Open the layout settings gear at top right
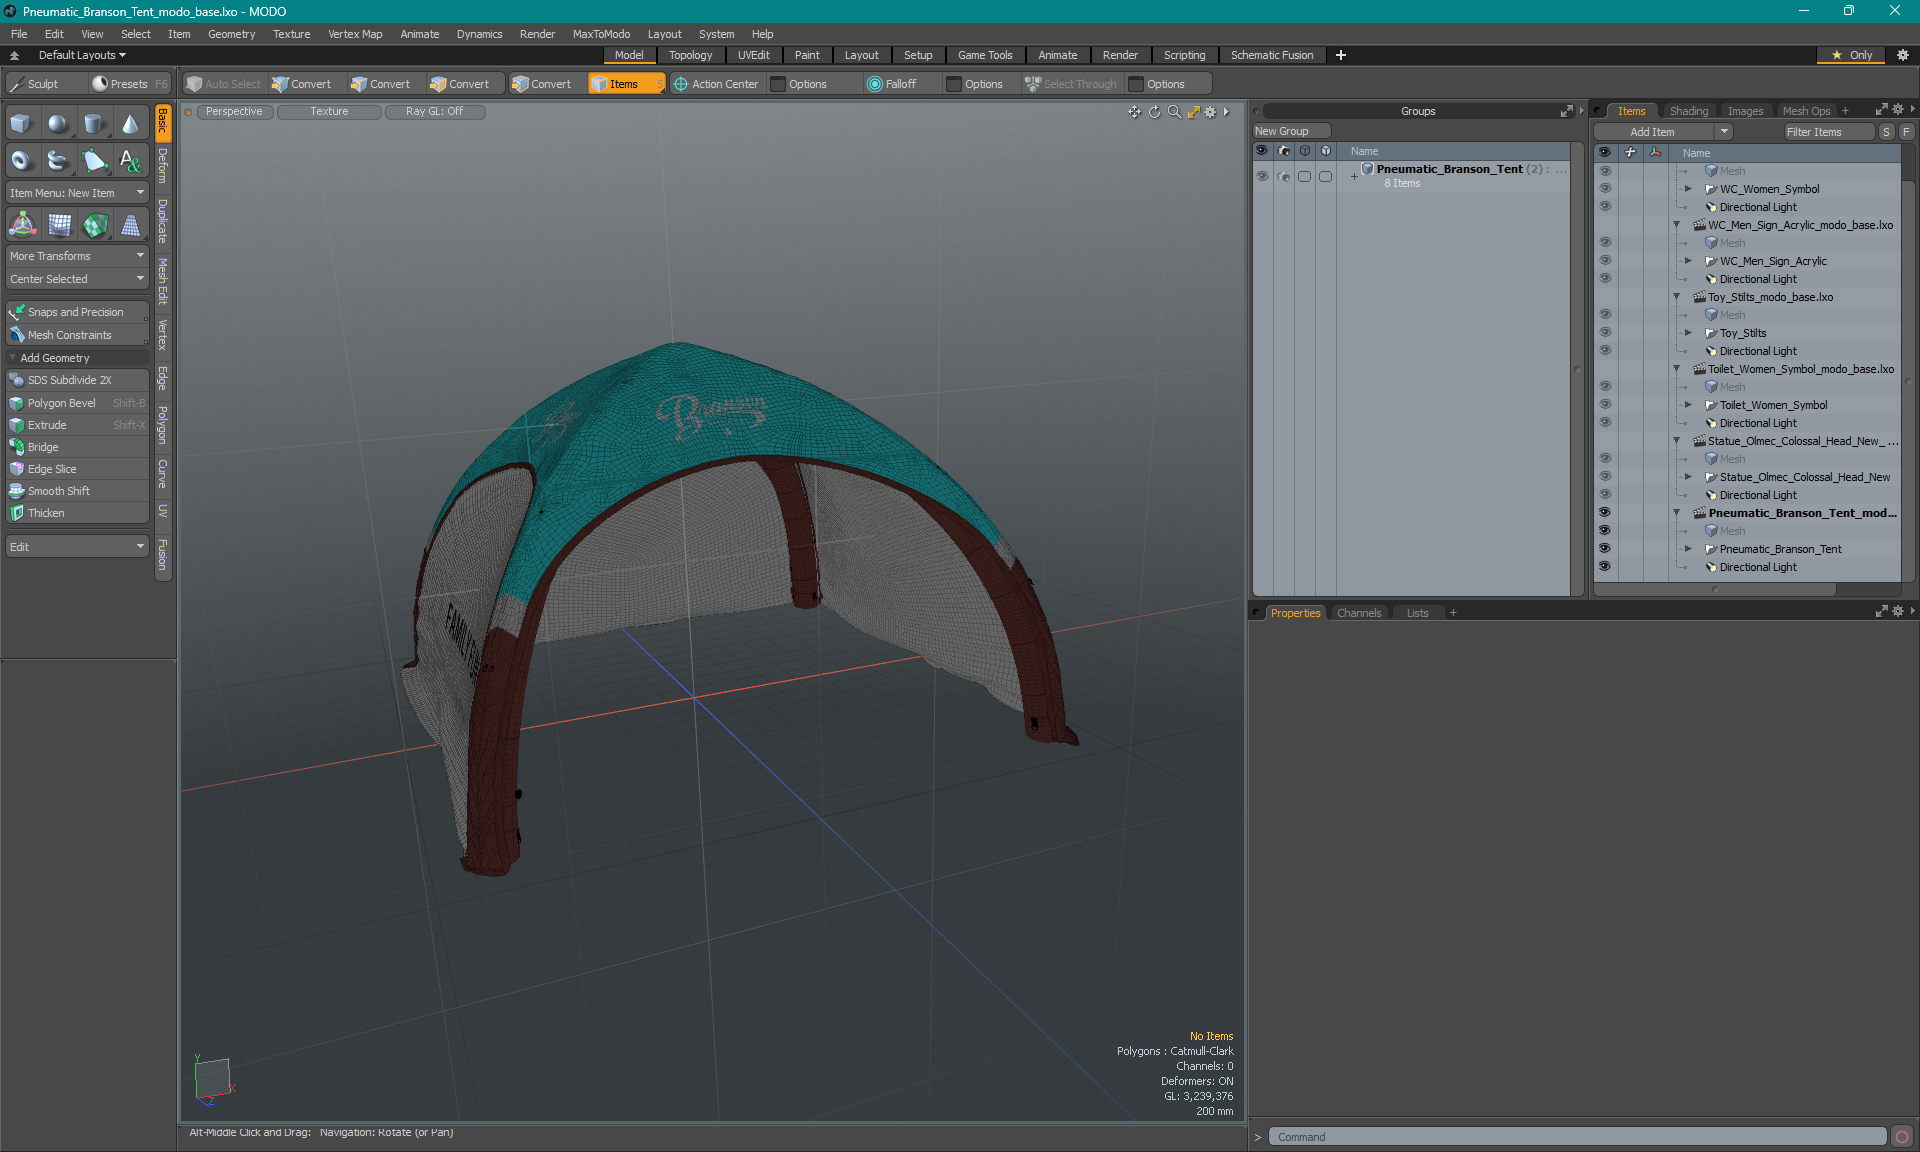This screenshot has width=1920, height=1152. coord(1903,55)
